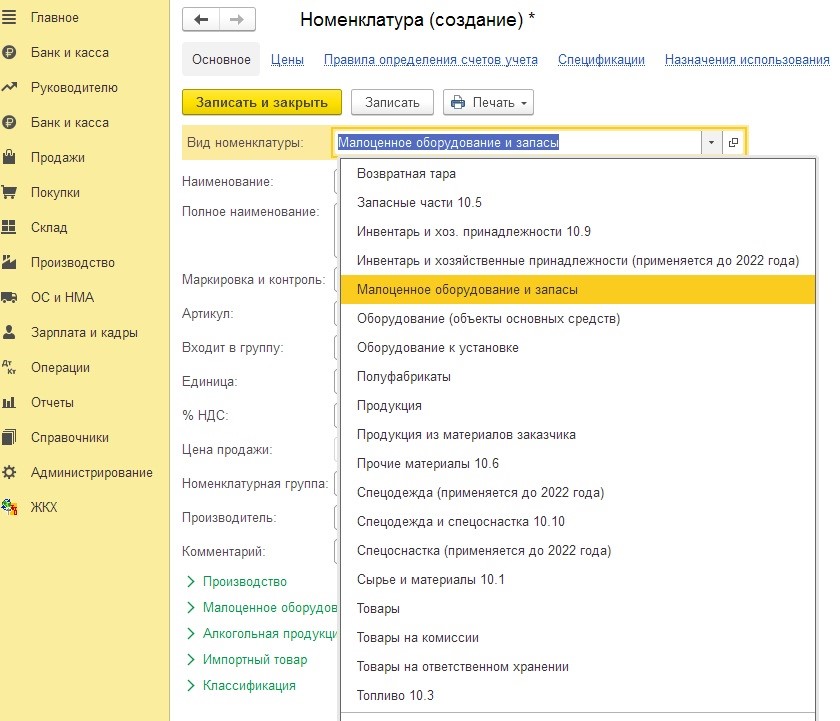Toggle the Вид номенклатуры dropdown arrow
The width and height of the screenshot is (840, 721).
tap(711, 142)
